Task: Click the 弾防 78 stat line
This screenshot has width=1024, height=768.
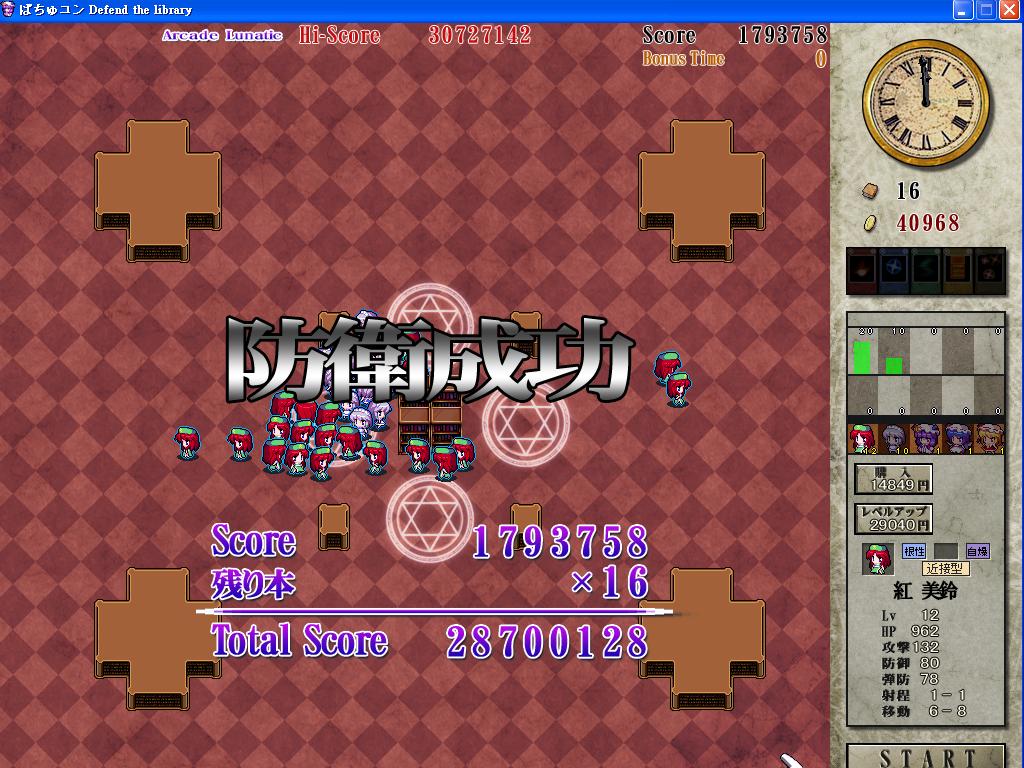Action: pyautogui.click(x=910, y=679)
